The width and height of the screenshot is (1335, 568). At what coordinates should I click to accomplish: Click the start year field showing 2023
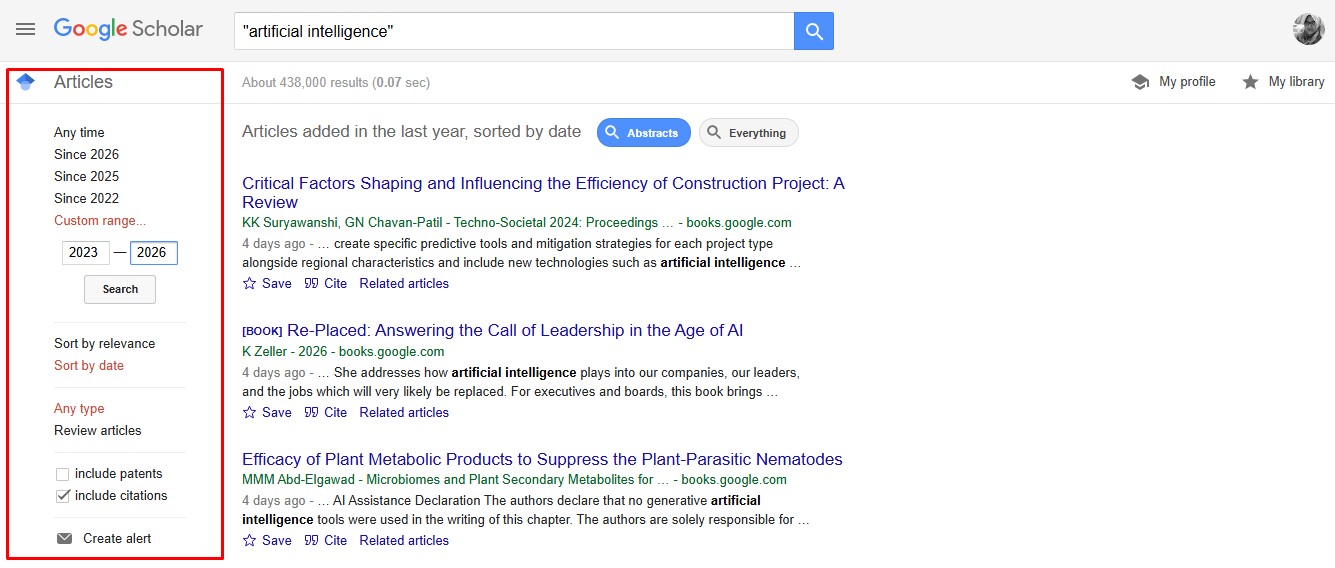tap(86, 253)
